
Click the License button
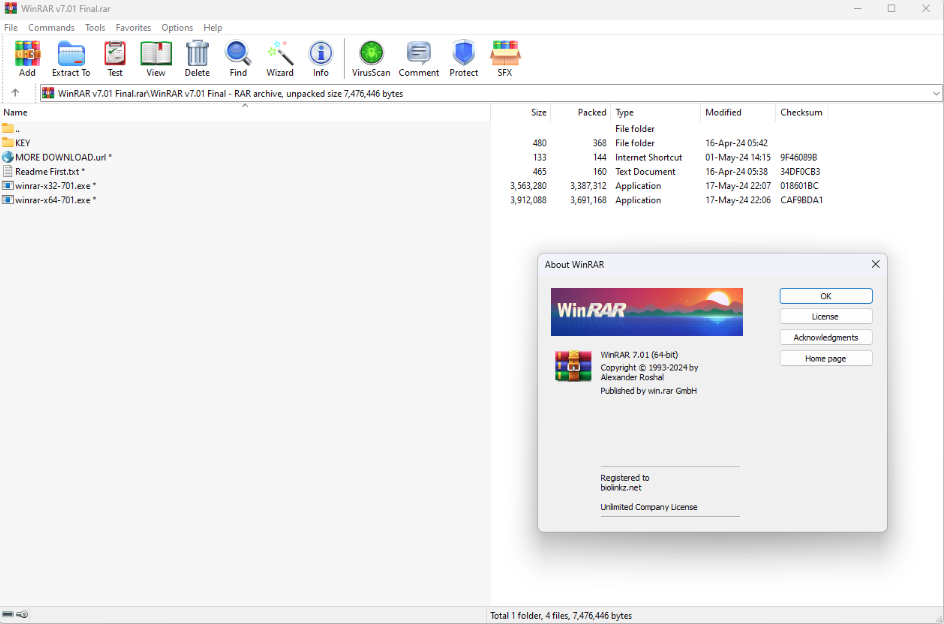(825, 317)
